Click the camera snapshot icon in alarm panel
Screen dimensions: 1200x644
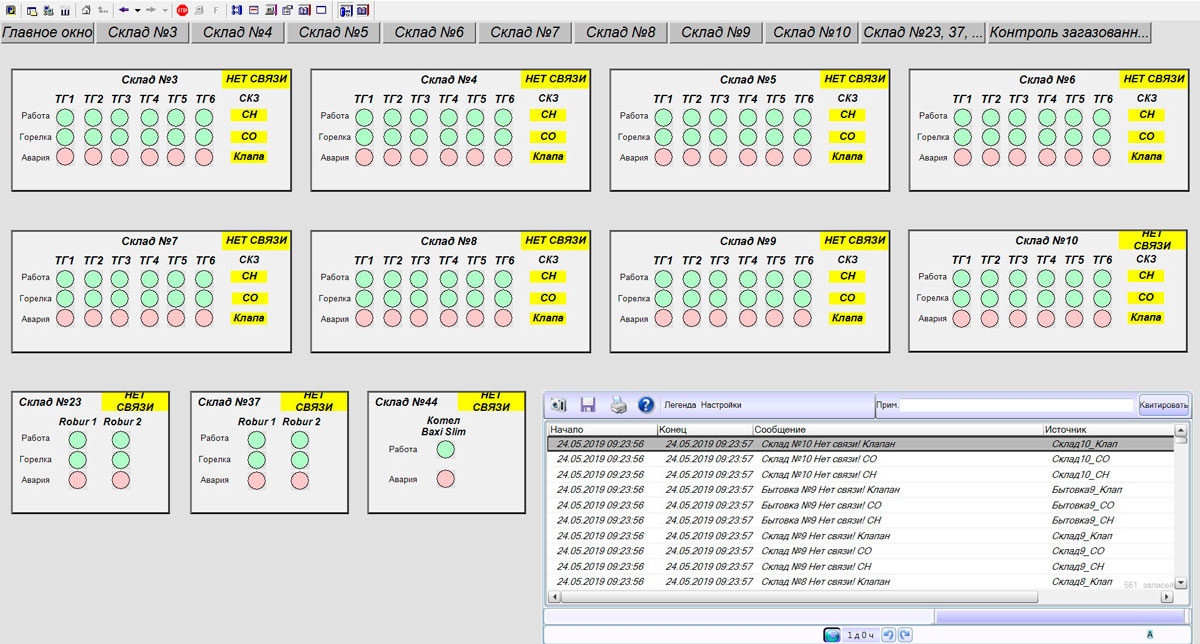(559, 405)
